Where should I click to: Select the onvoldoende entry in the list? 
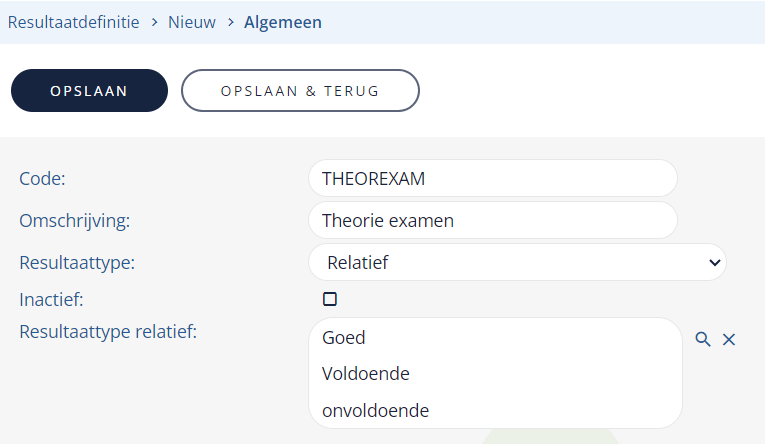point(376,411)
